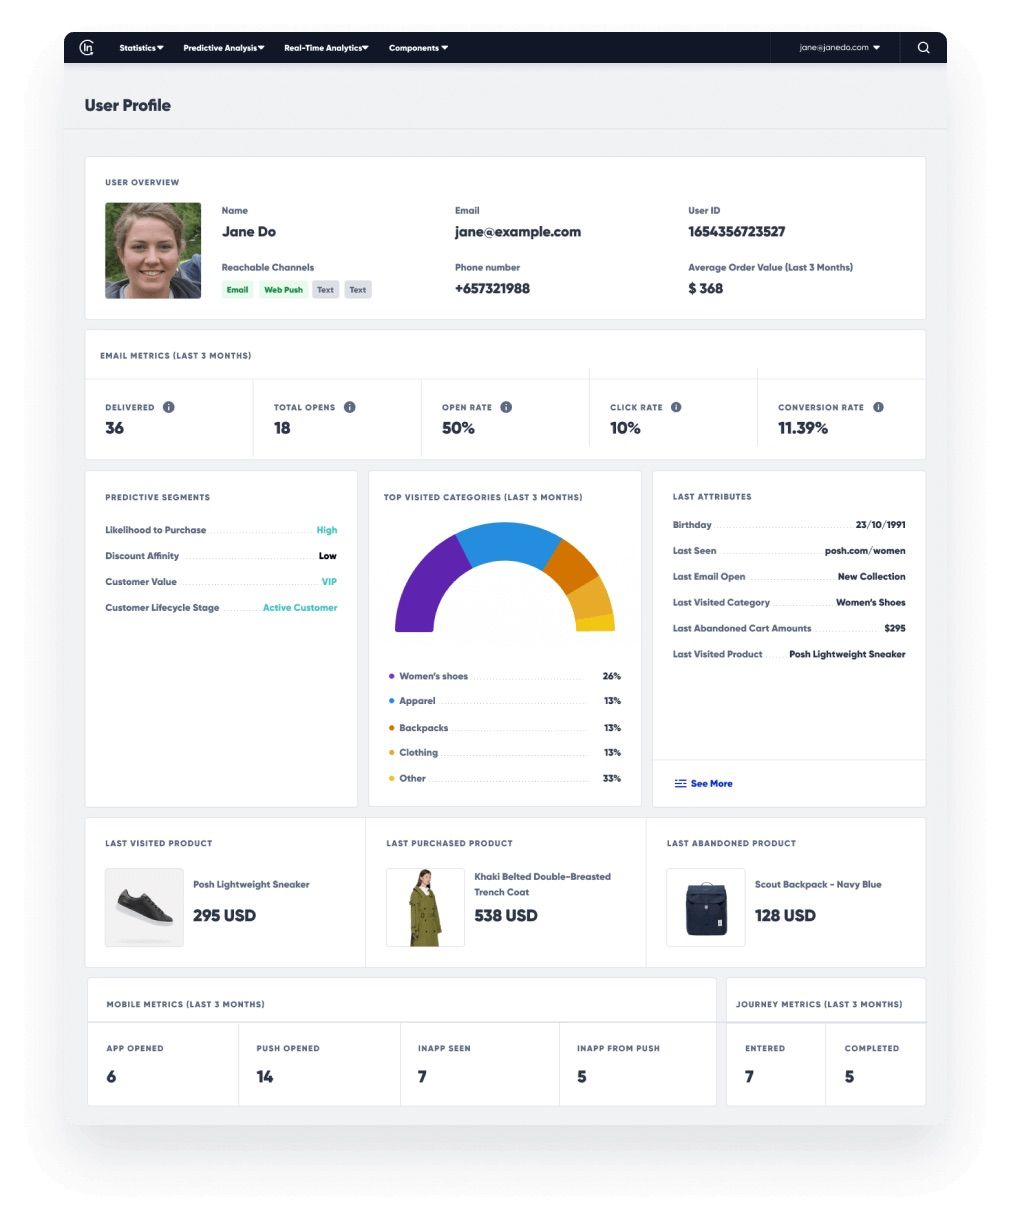Click Jane Do's profile photo
Viewport: 1011px width, 1221px height.
coord(153,251)
